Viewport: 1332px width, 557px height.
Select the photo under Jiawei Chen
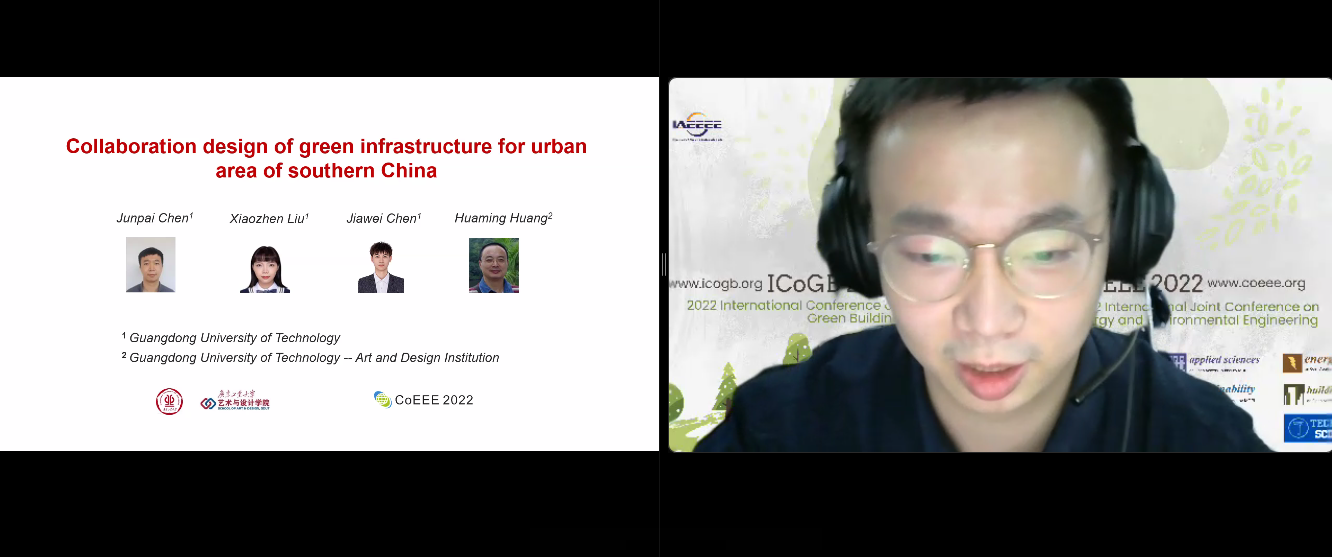coord(381,268)
